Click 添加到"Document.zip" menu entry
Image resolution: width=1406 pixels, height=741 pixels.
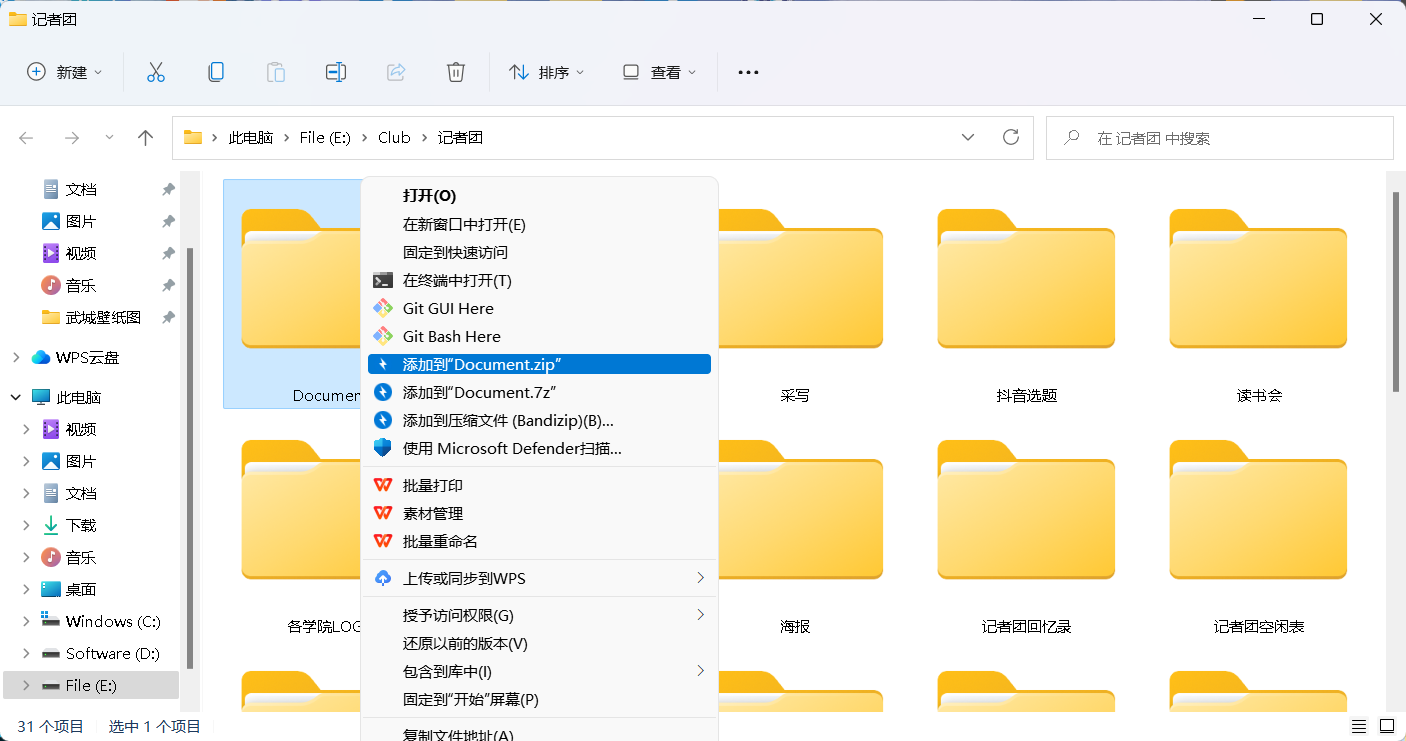(x=540, y=365)
